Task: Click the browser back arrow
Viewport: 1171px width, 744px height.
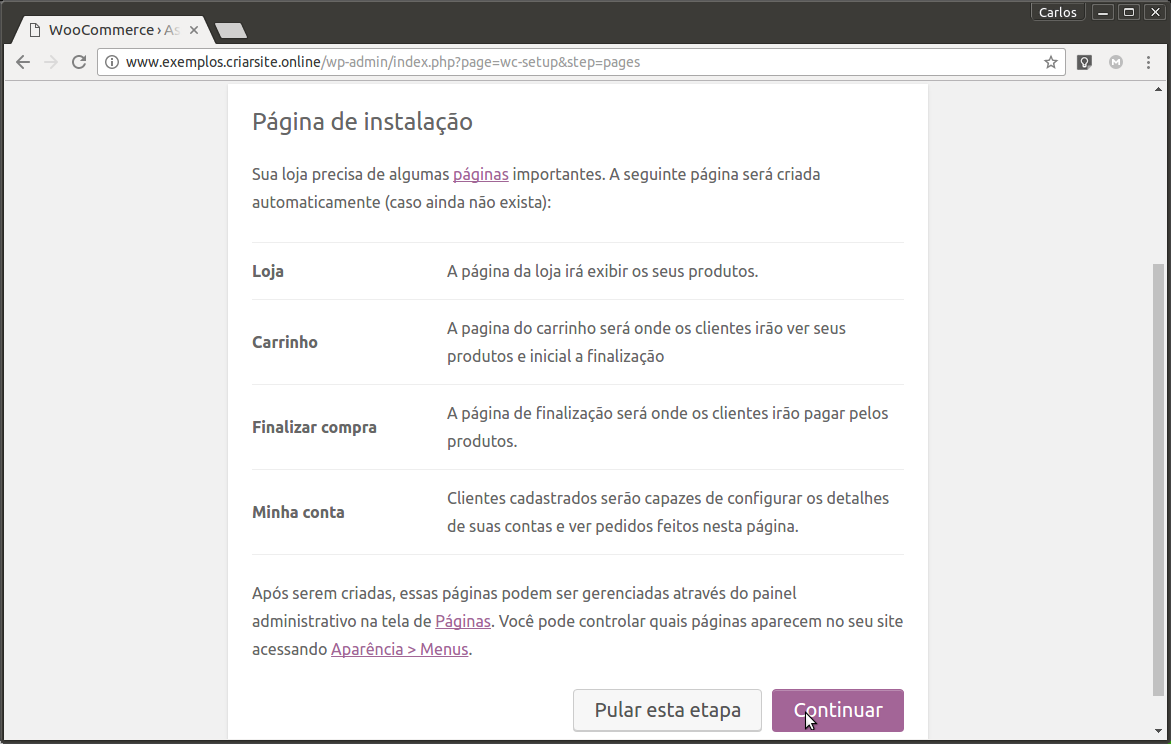Action: tap(23, 62)
